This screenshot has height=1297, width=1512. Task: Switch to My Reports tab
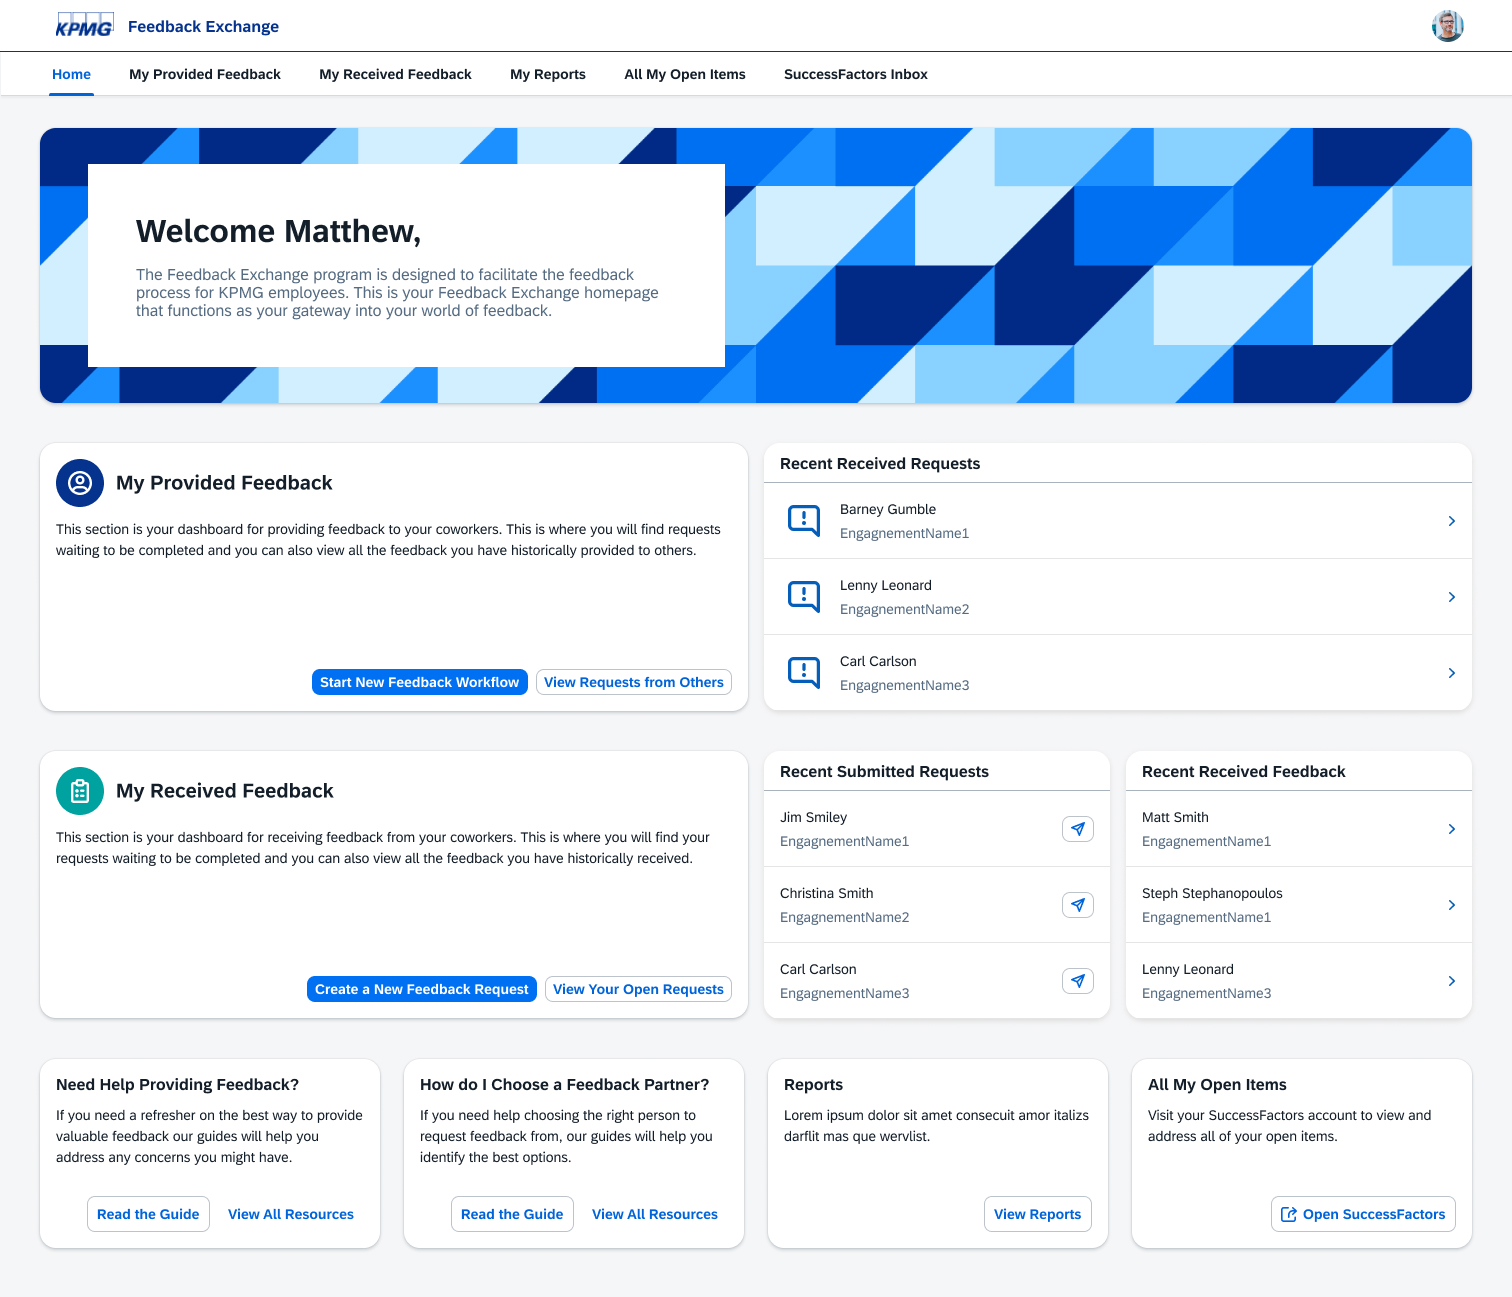(x=547, y=74)
